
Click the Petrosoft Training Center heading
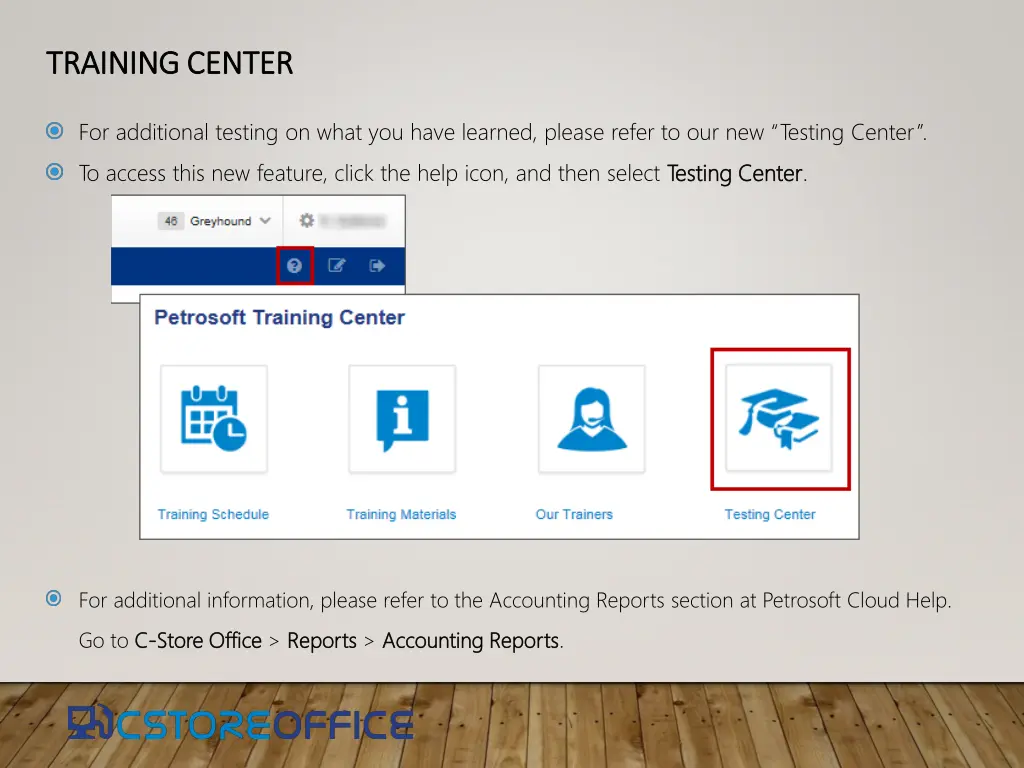click(280, 317)
